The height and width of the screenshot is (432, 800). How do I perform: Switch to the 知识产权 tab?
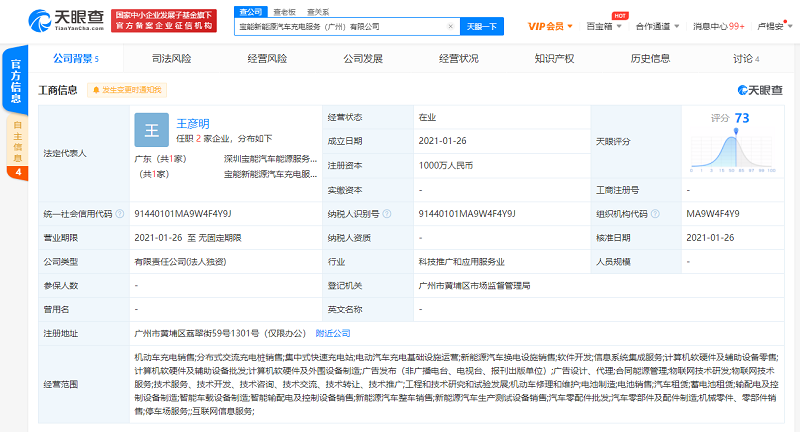click(554, 59)
